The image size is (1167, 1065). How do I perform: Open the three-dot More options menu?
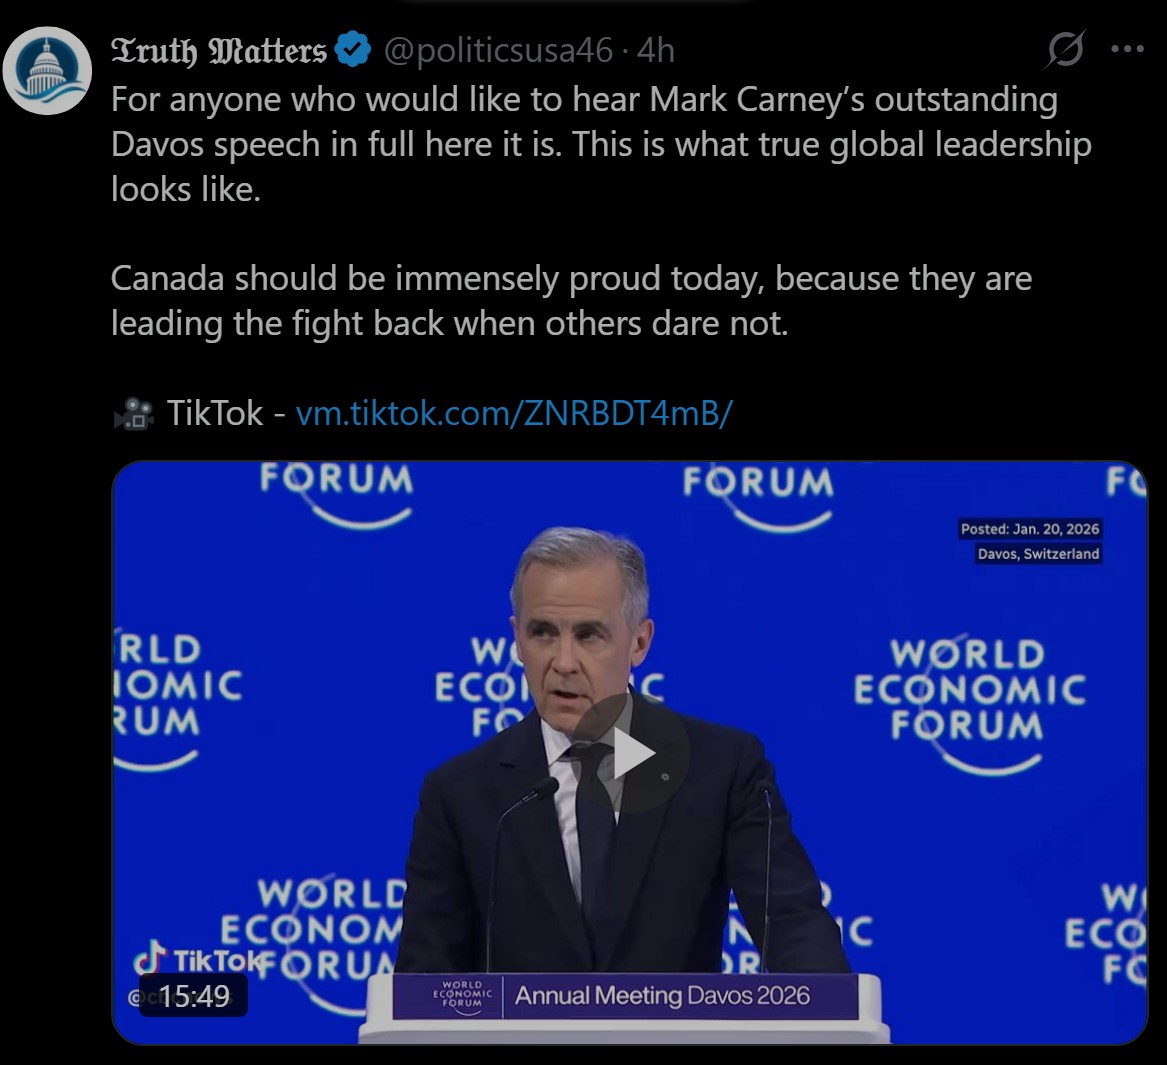coord(1127,49)
